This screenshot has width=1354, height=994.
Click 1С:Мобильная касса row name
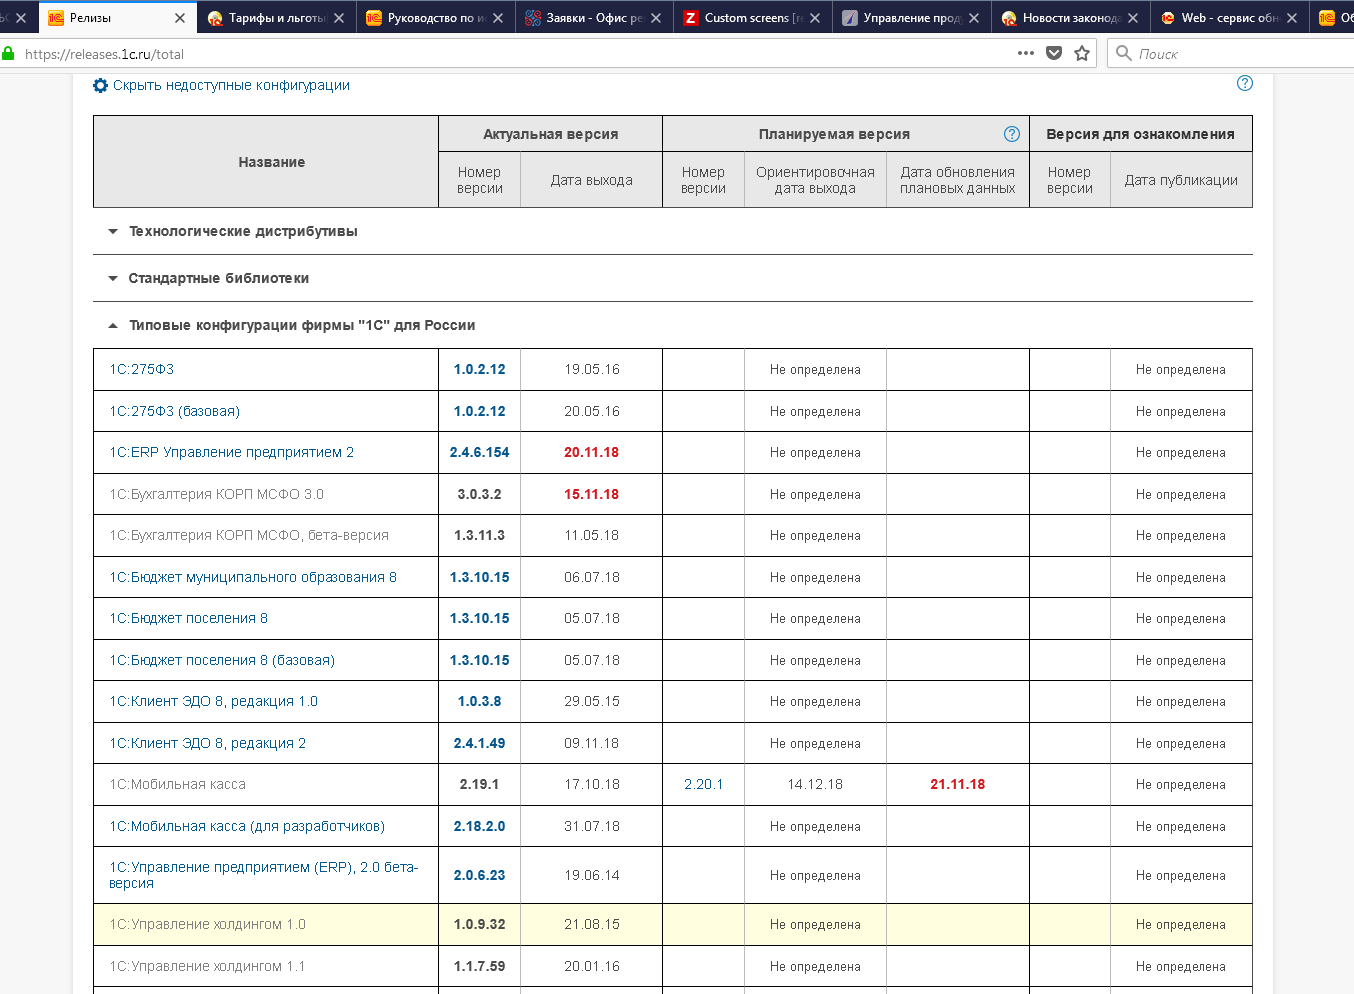click(x=178, y=784)
